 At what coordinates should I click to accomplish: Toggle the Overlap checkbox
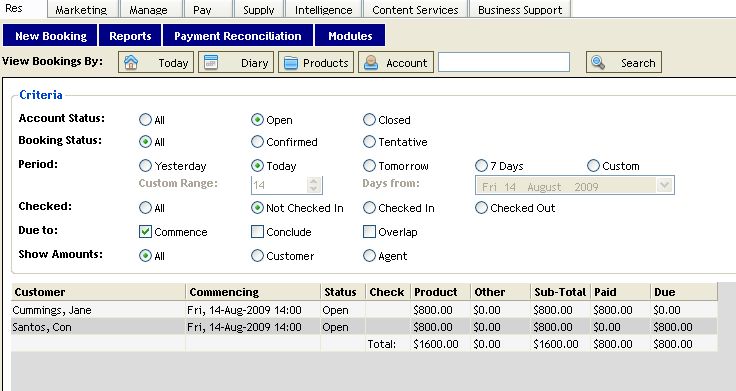tap(369, 231)
